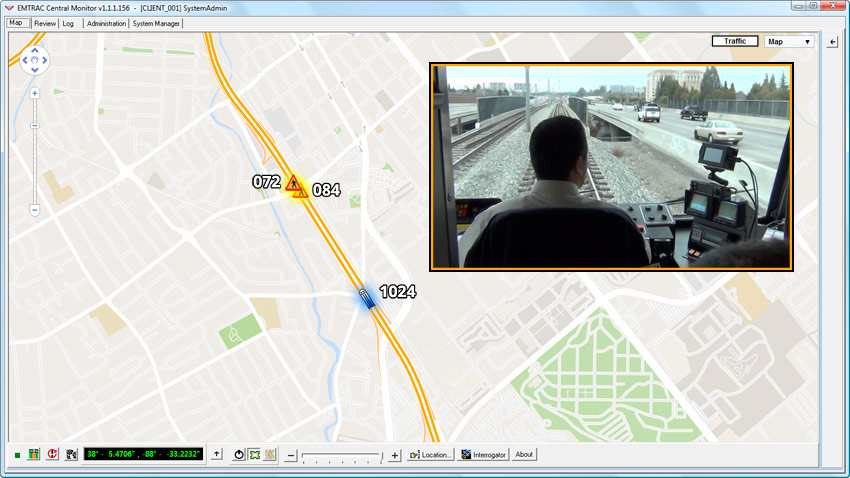Zoom in with the map plus button
Image resolution: width=850 pixels, height=478 pixels.
coord(35,93)
